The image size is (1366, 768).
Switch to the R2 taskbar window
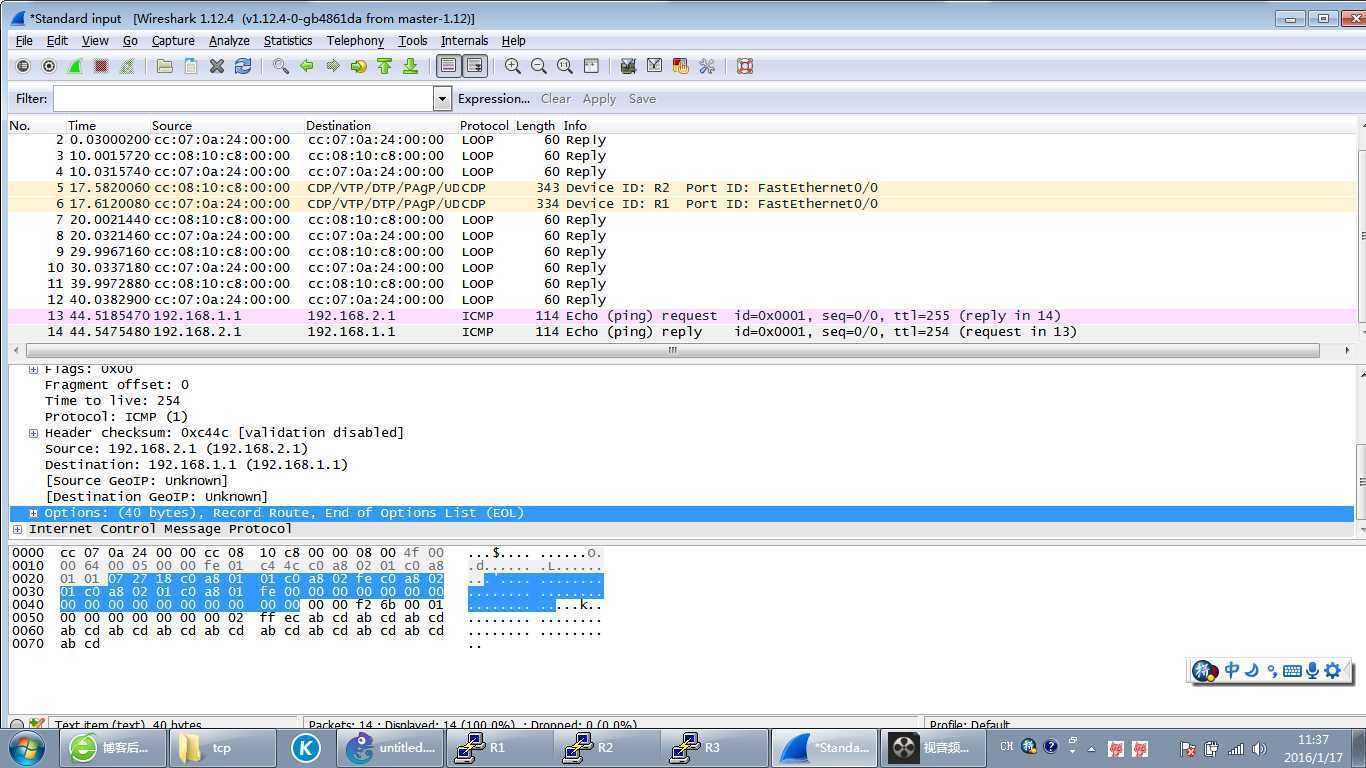(x=605, y=747)
